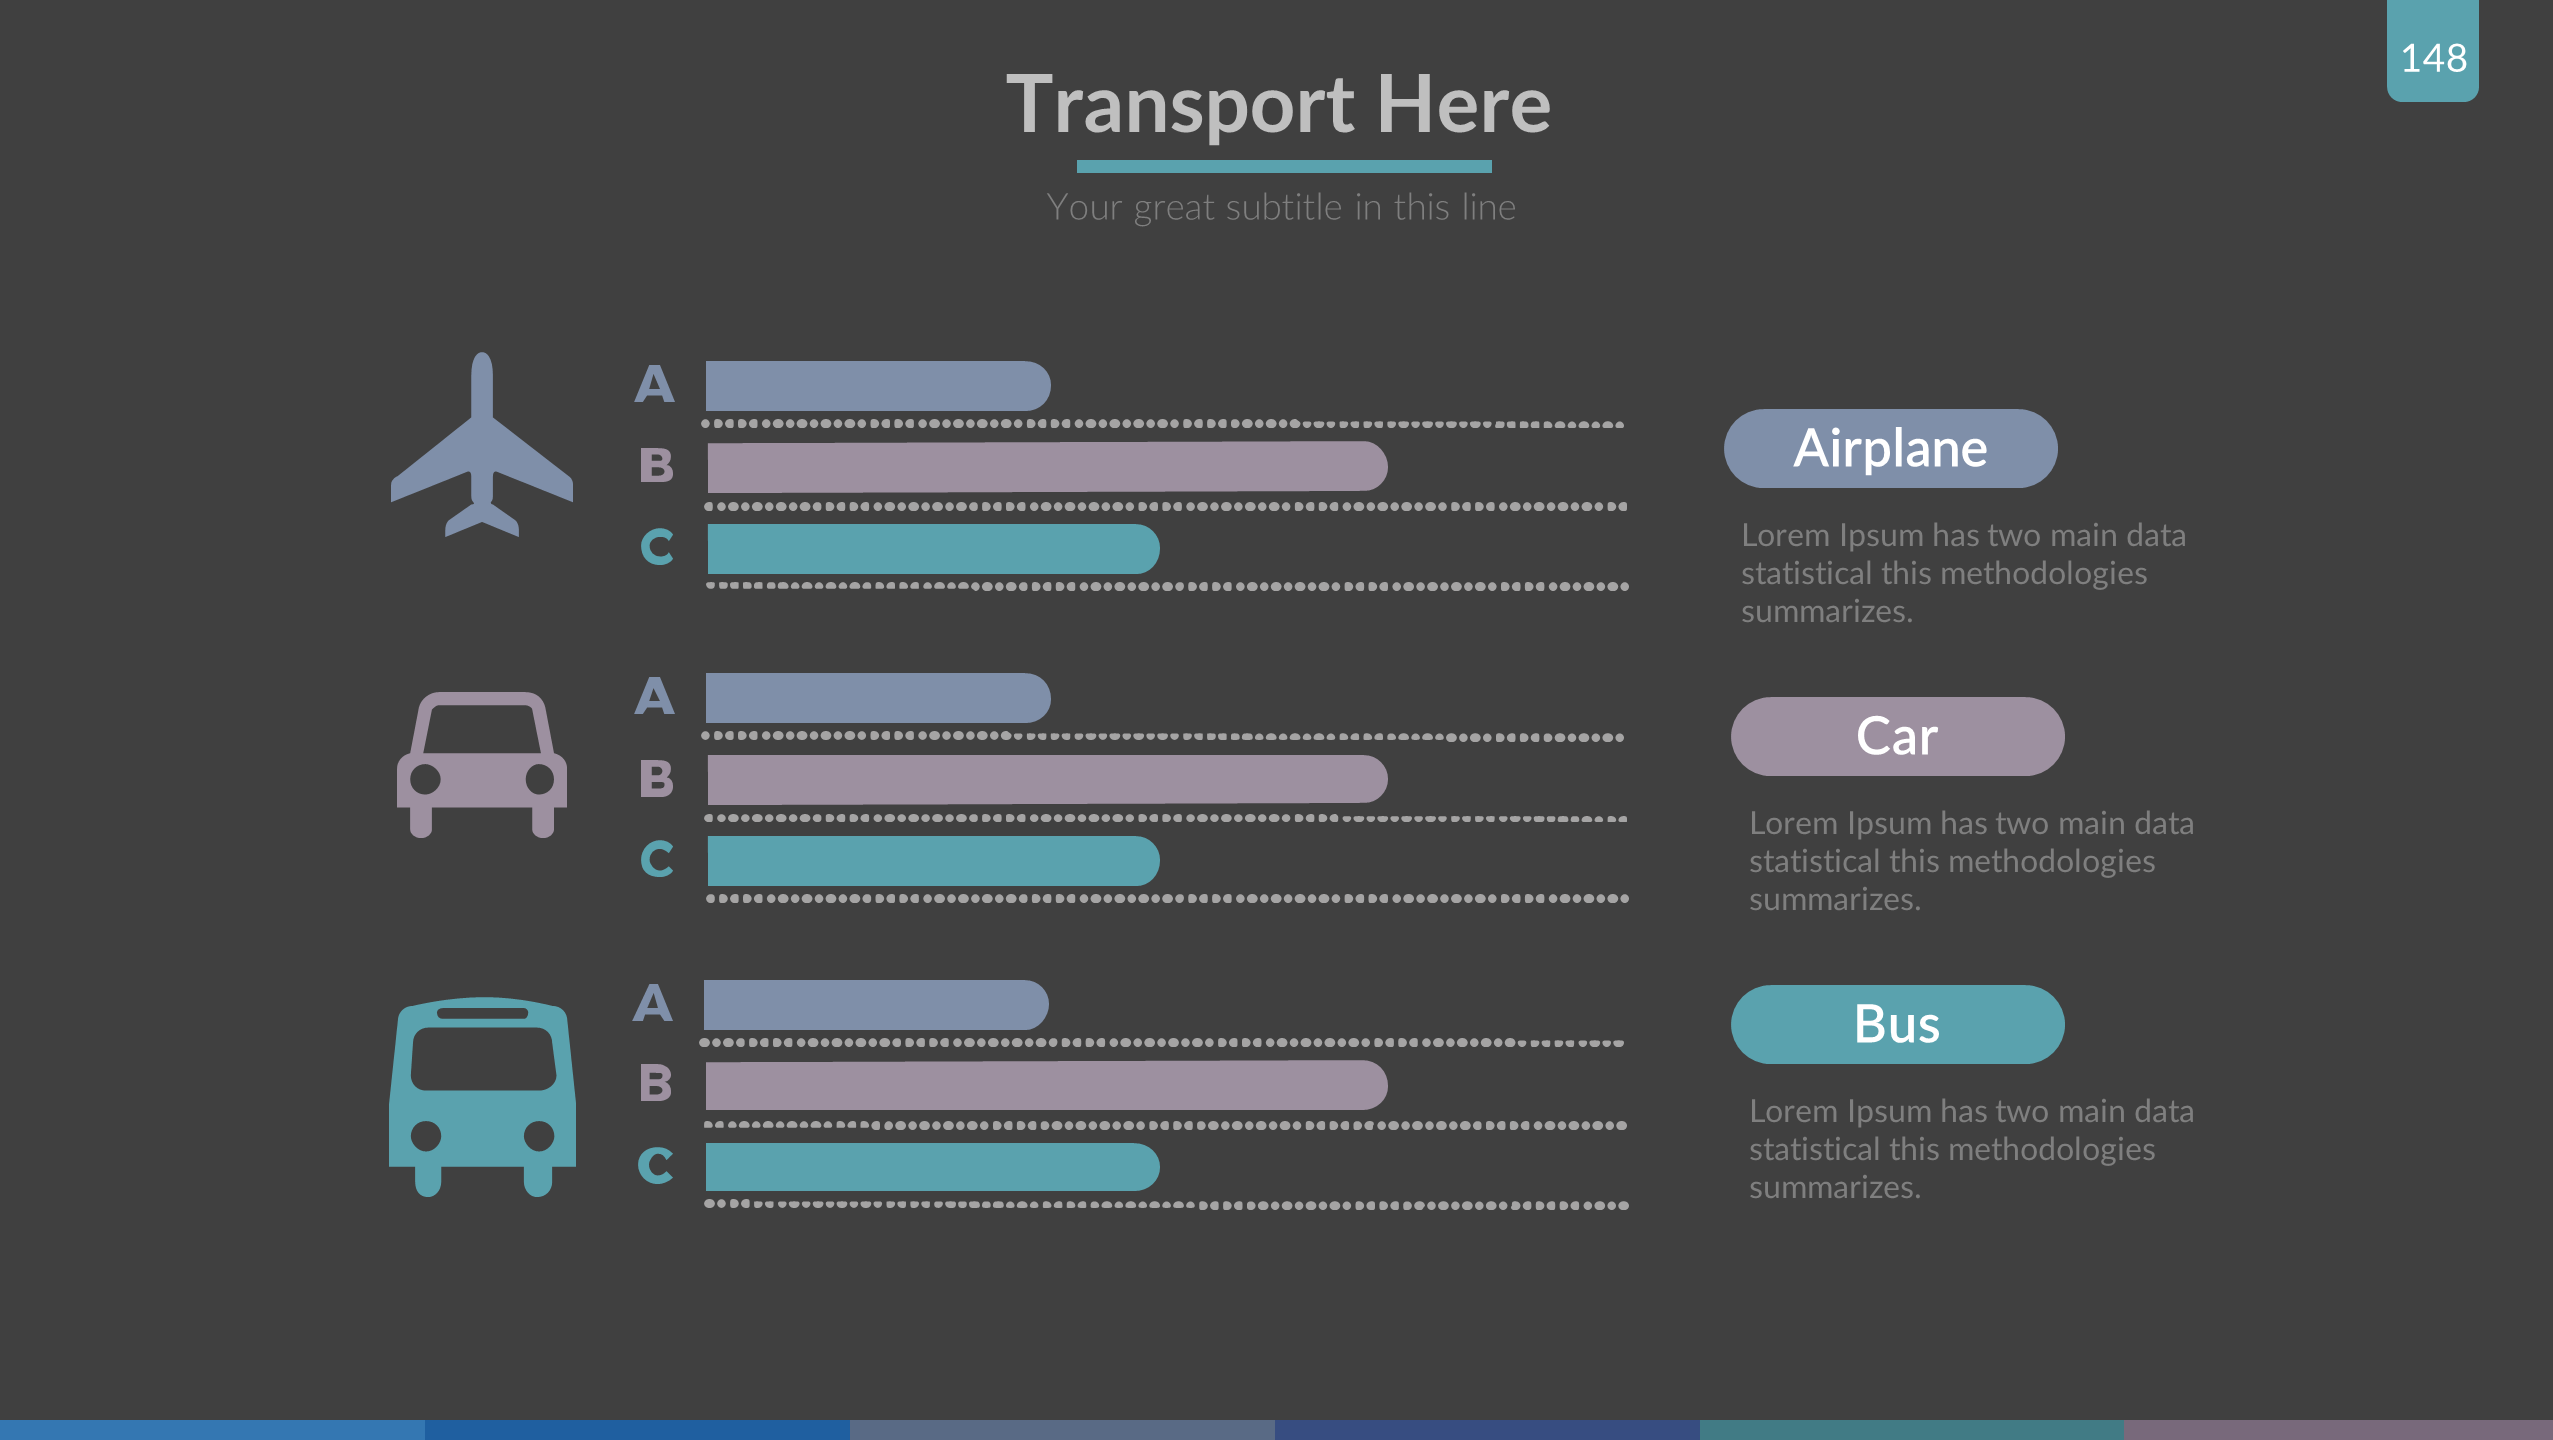
Task: Click bus section bar C
Action: click(931, 1167)
